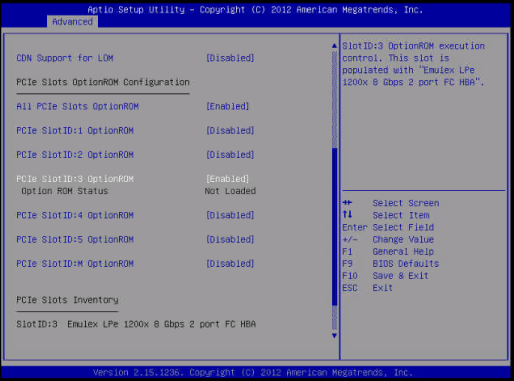Select PCIe SlotID:M OptionROM entry
Screen dimensions: 514x381
pyautogui.click(x=75, y=264)
